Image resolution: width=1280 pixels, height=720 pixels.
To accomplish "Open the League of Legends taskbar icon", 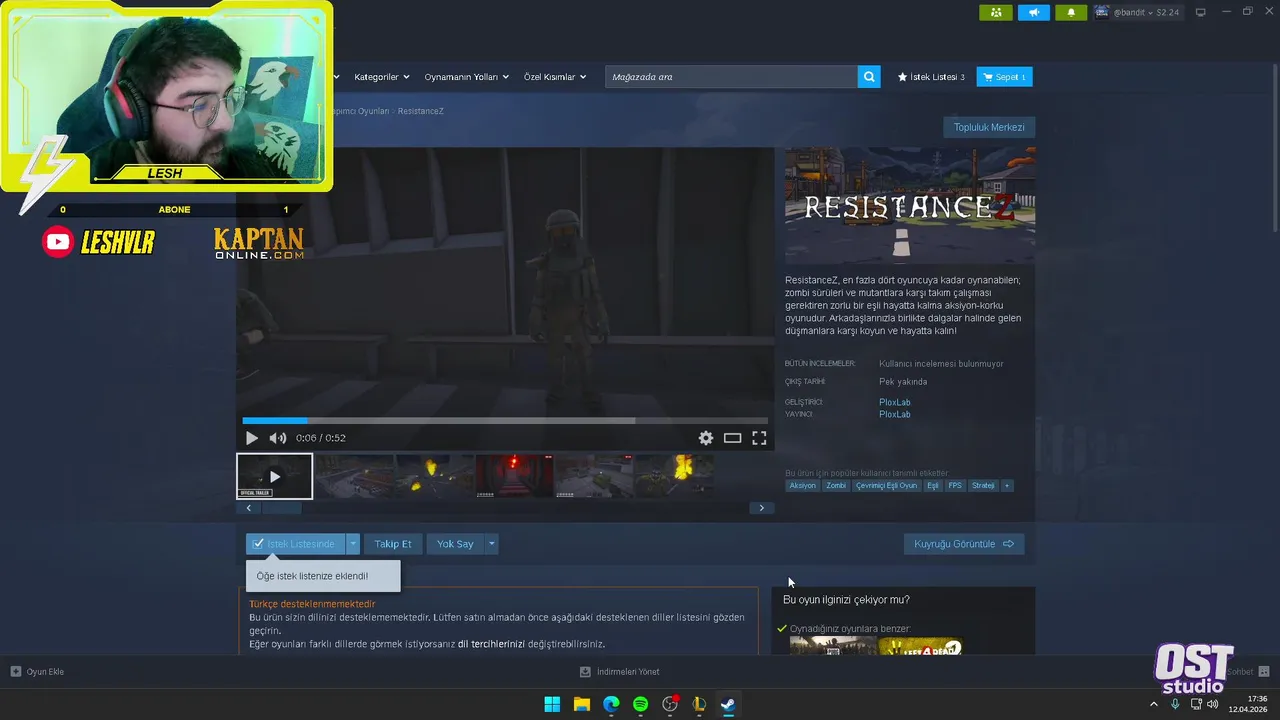I will coord(699,704).
